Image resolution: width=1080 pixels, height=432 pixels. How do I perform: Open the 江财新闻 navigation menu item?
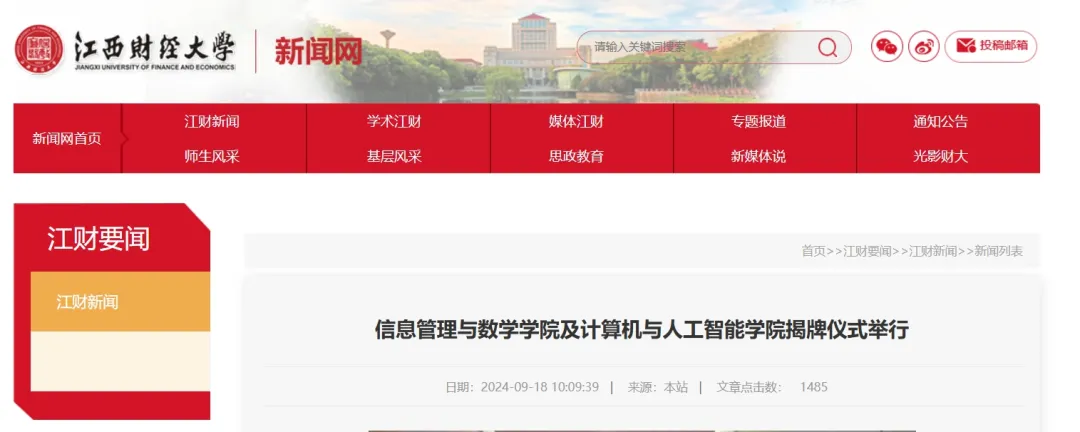click(x=212, y=122)
